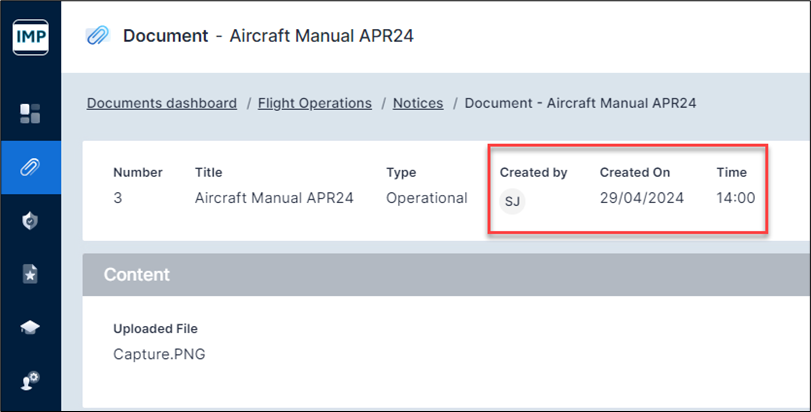Click the Aircraft Manual APR24 title value
Image resolution: width=811 pixels, height=412 pixels.
click(274, 198)
